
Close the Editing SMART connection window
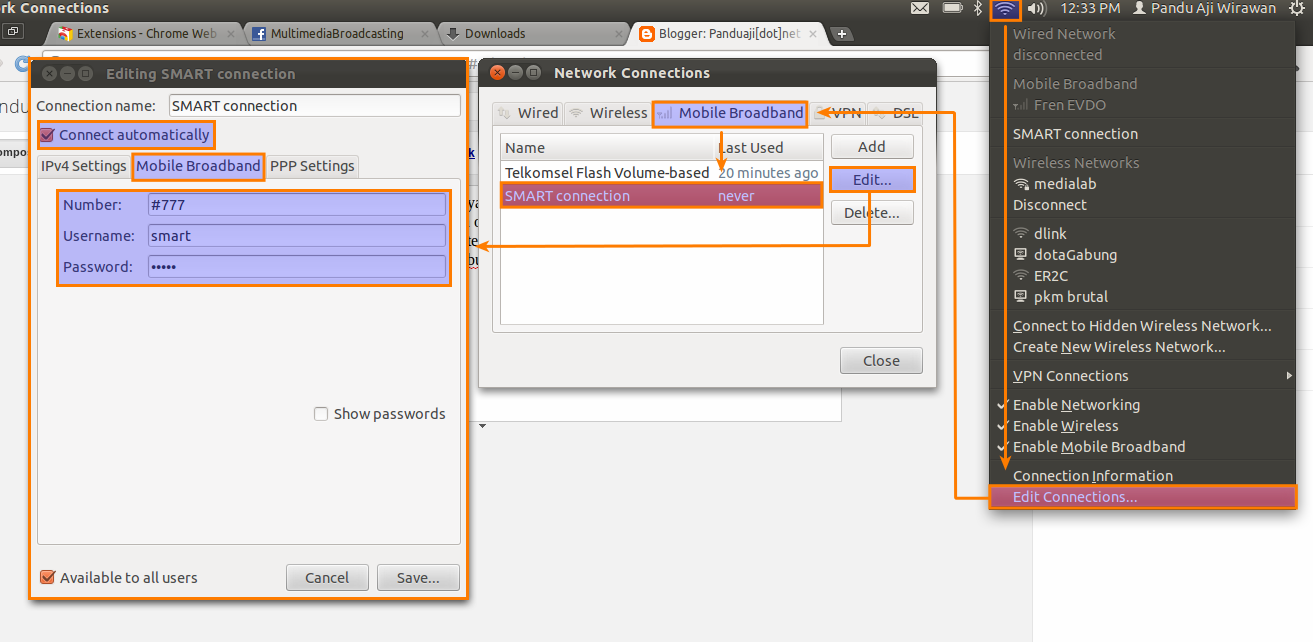(49, 74)
